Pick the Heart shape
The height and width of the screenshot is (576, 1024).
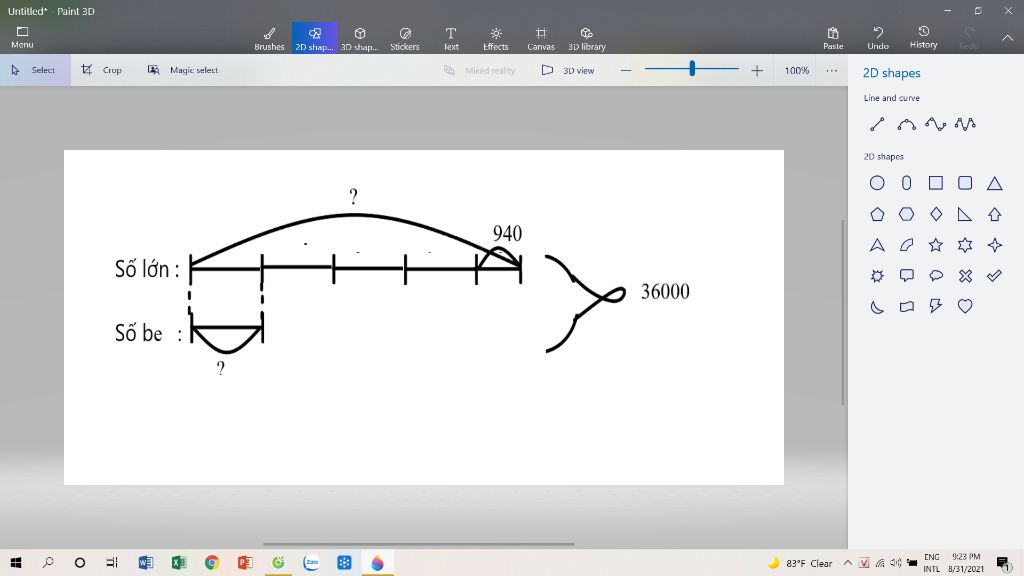point(965,306)
